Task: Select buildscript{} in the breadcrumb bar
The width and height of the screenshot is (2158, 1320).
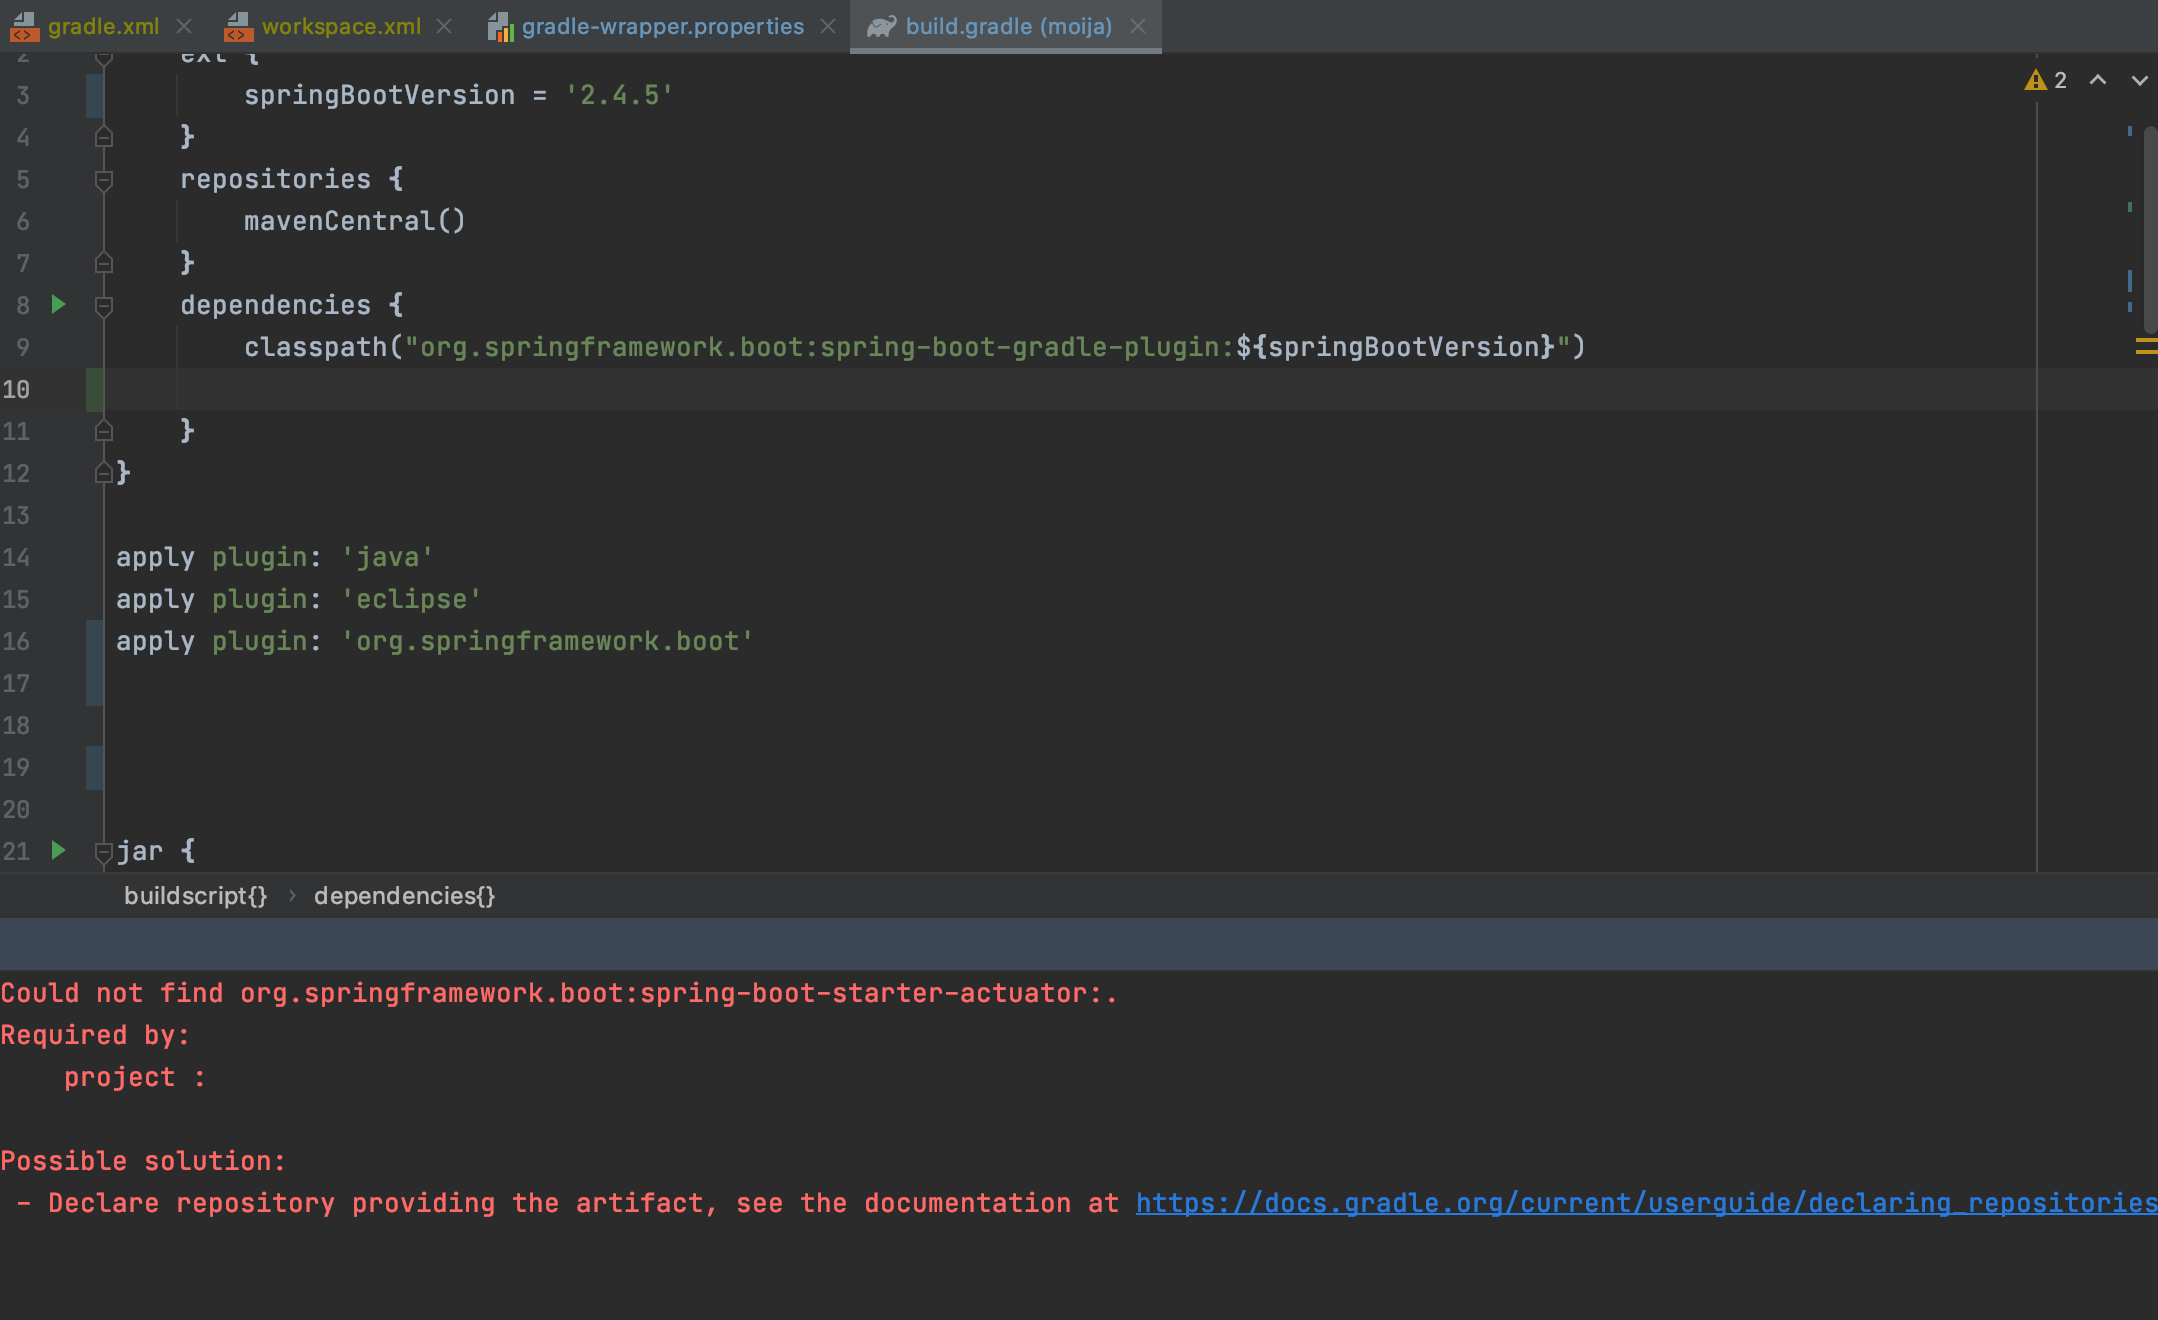Action: 196,896
